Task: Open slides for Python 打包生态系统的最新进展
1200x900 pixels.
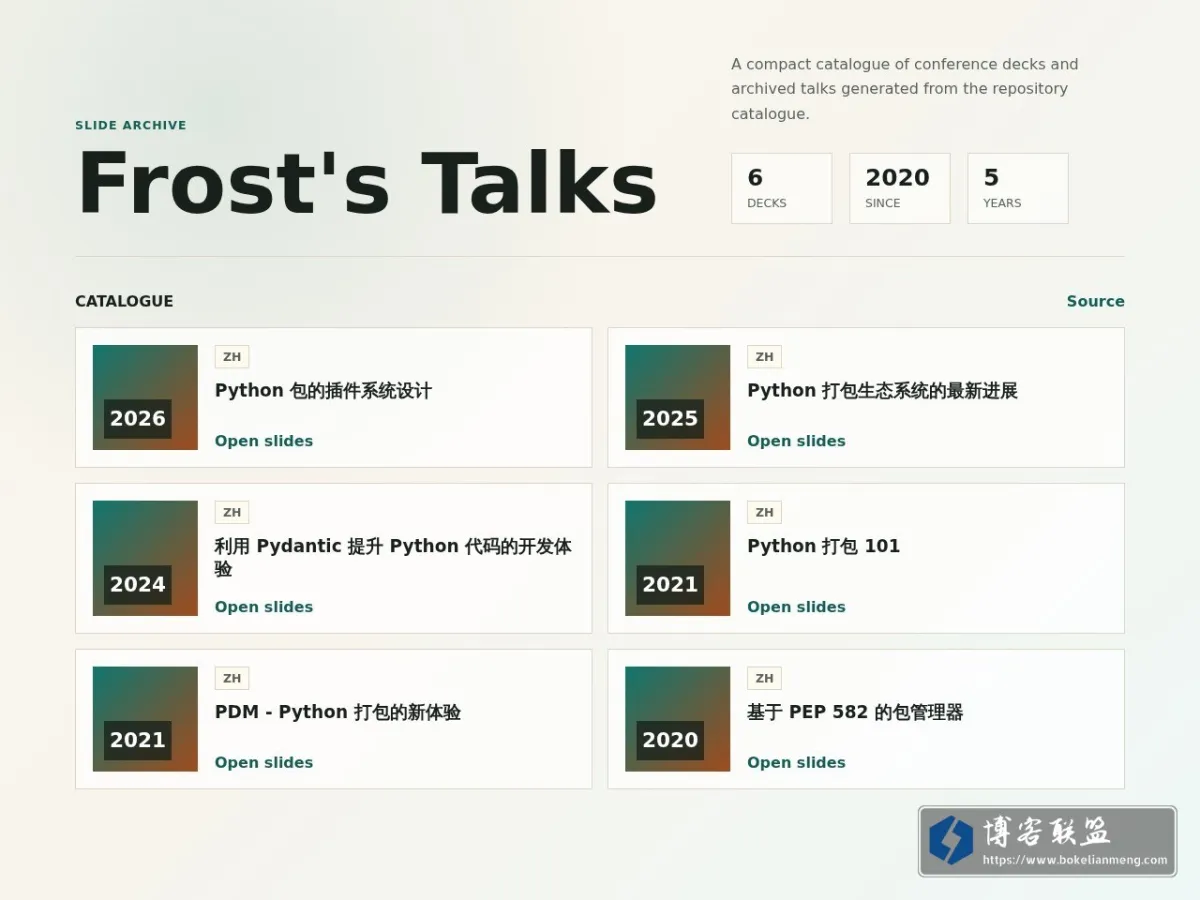Action: (x=796, y=441)
